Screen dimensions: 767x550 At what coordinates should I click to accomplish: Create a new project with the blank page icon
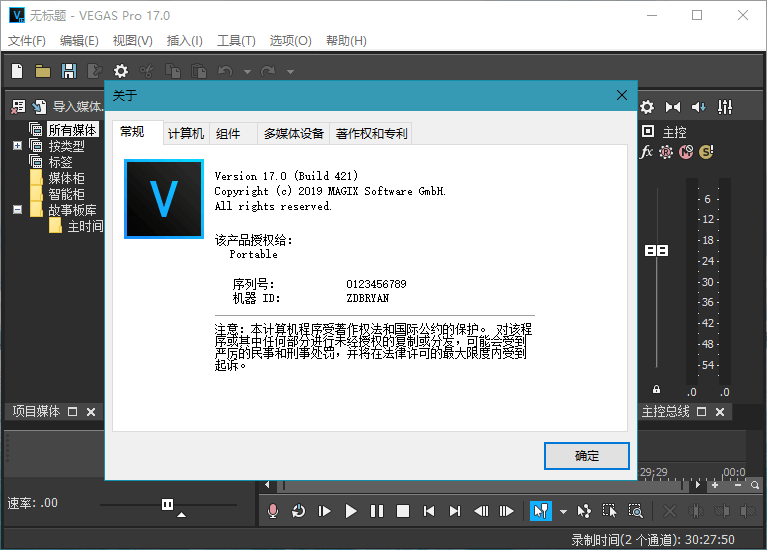click(17, 71)
